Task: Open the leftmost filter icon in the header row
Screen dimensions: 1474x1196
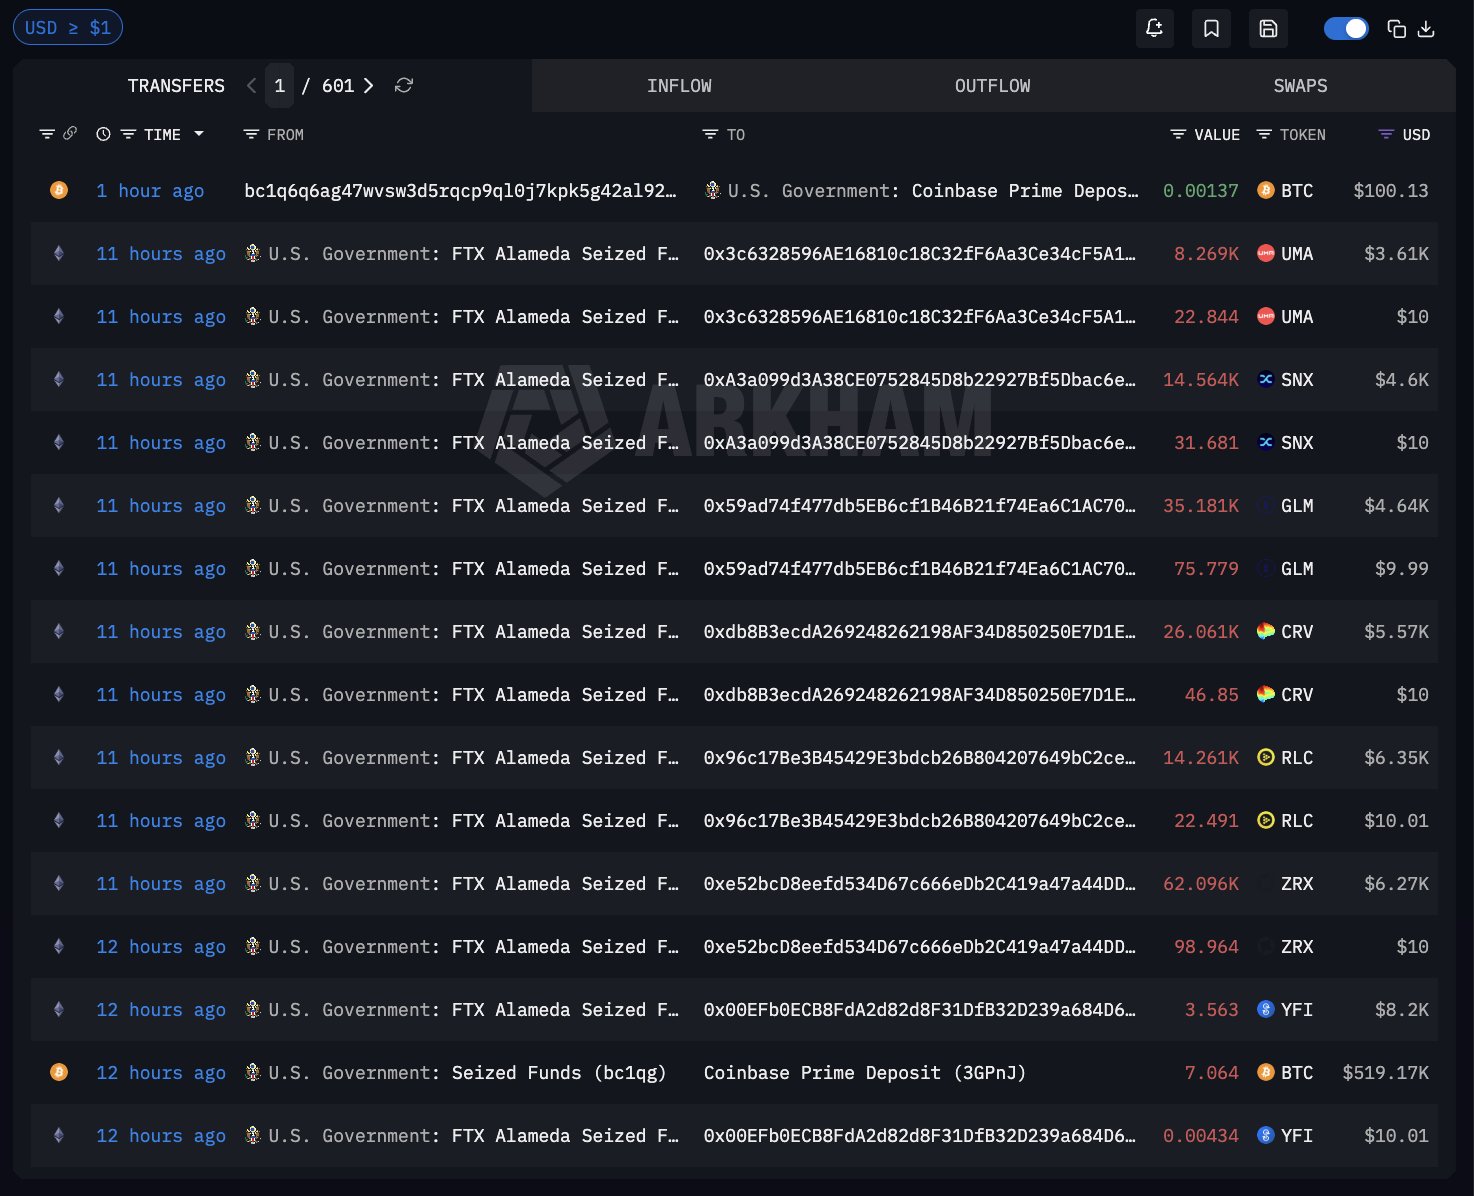Action: [x=46, y=134]
